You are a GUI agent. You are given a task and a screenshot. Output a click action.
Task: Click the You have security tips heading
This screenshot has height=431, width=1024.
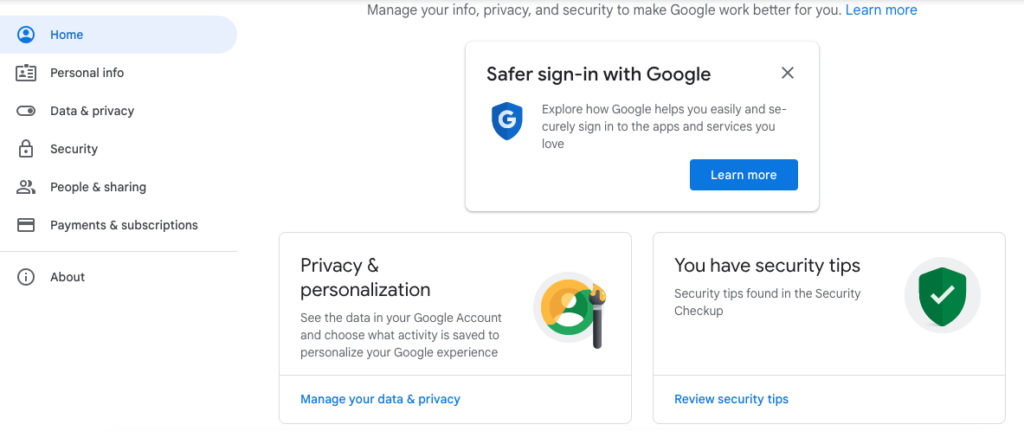pyautogui.click(x=767, y=265)
